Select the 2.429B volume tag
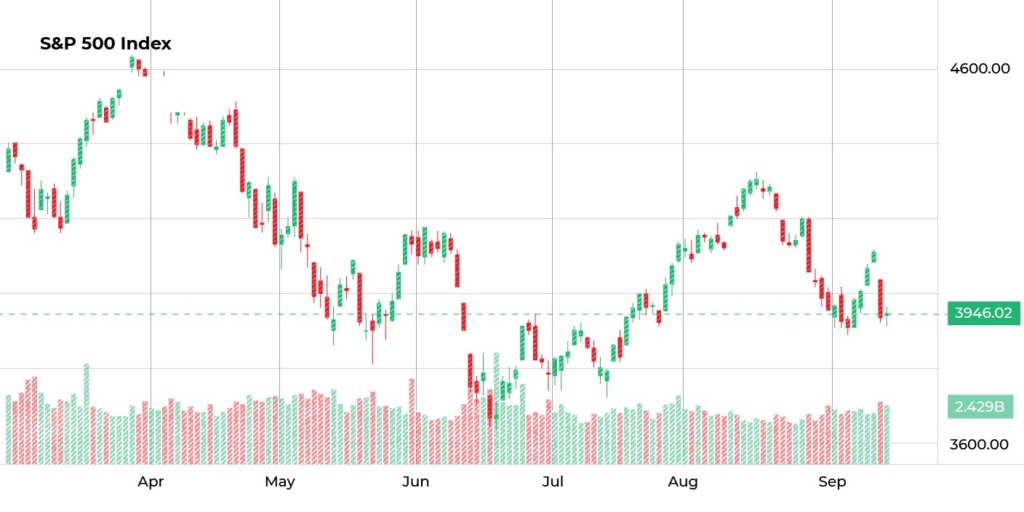 click(978, 407)
